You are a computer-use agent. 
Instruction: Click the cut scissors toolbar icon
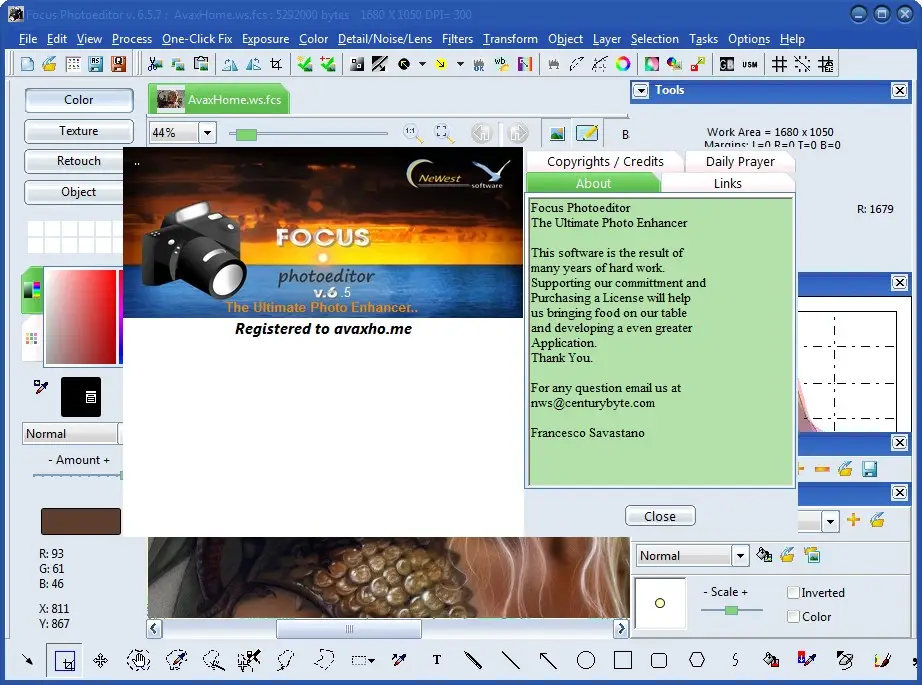[155, 64]
